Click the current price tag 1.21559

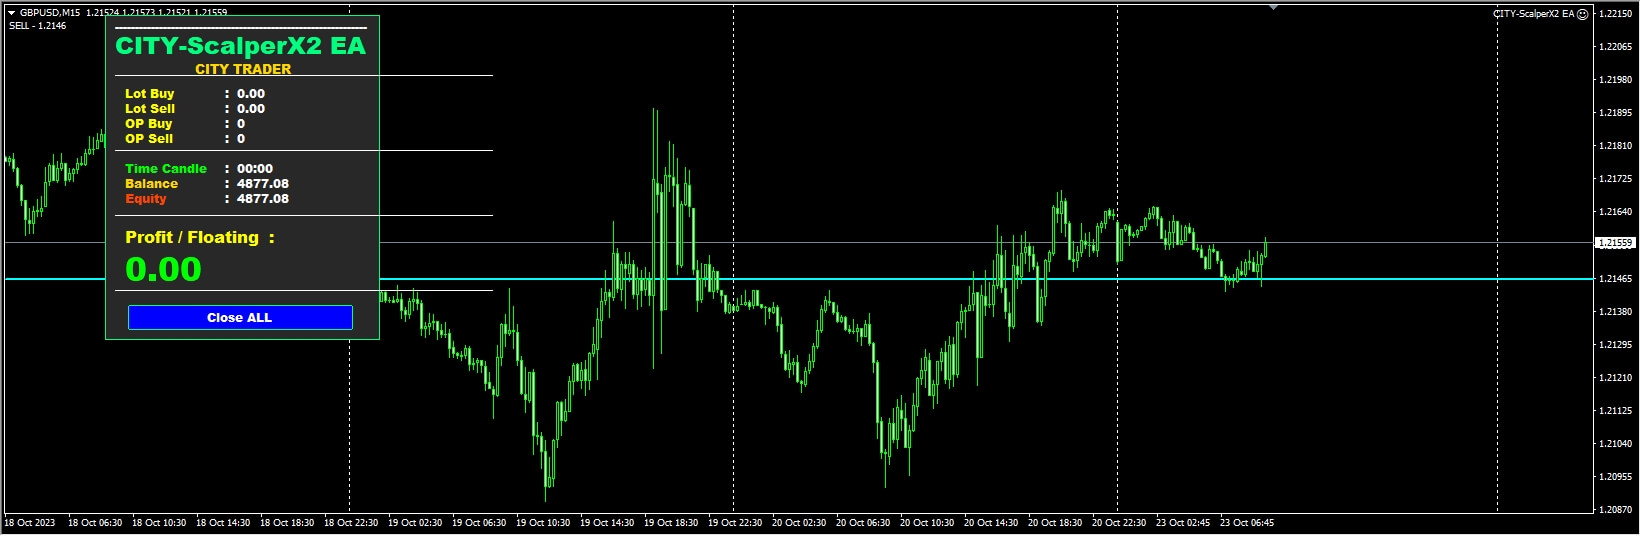click(1615, 243)
